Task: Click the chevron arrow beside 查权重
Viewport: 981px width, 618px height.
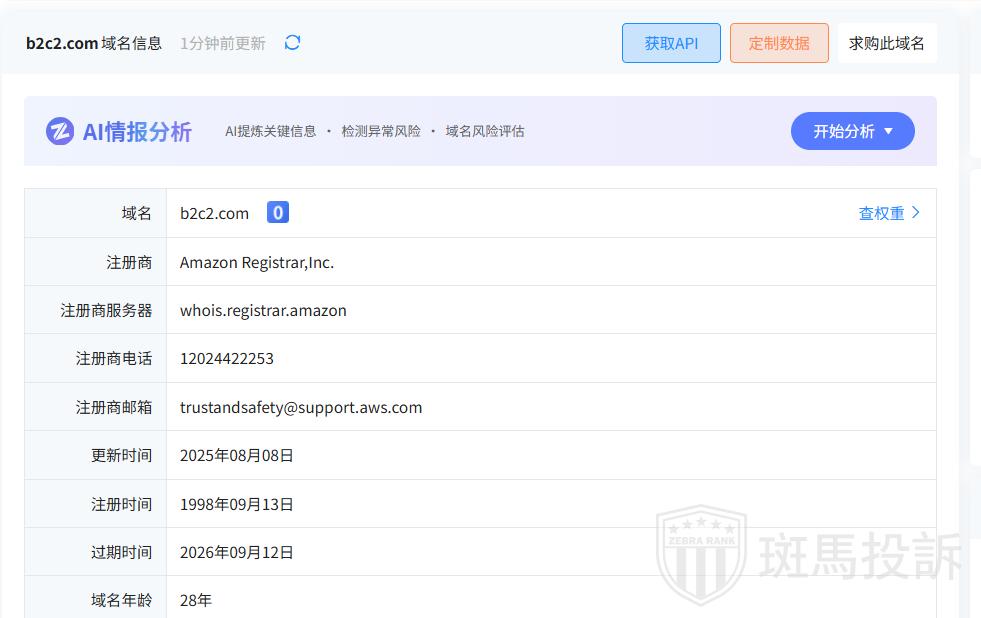Action: click(x=916, y=213)
